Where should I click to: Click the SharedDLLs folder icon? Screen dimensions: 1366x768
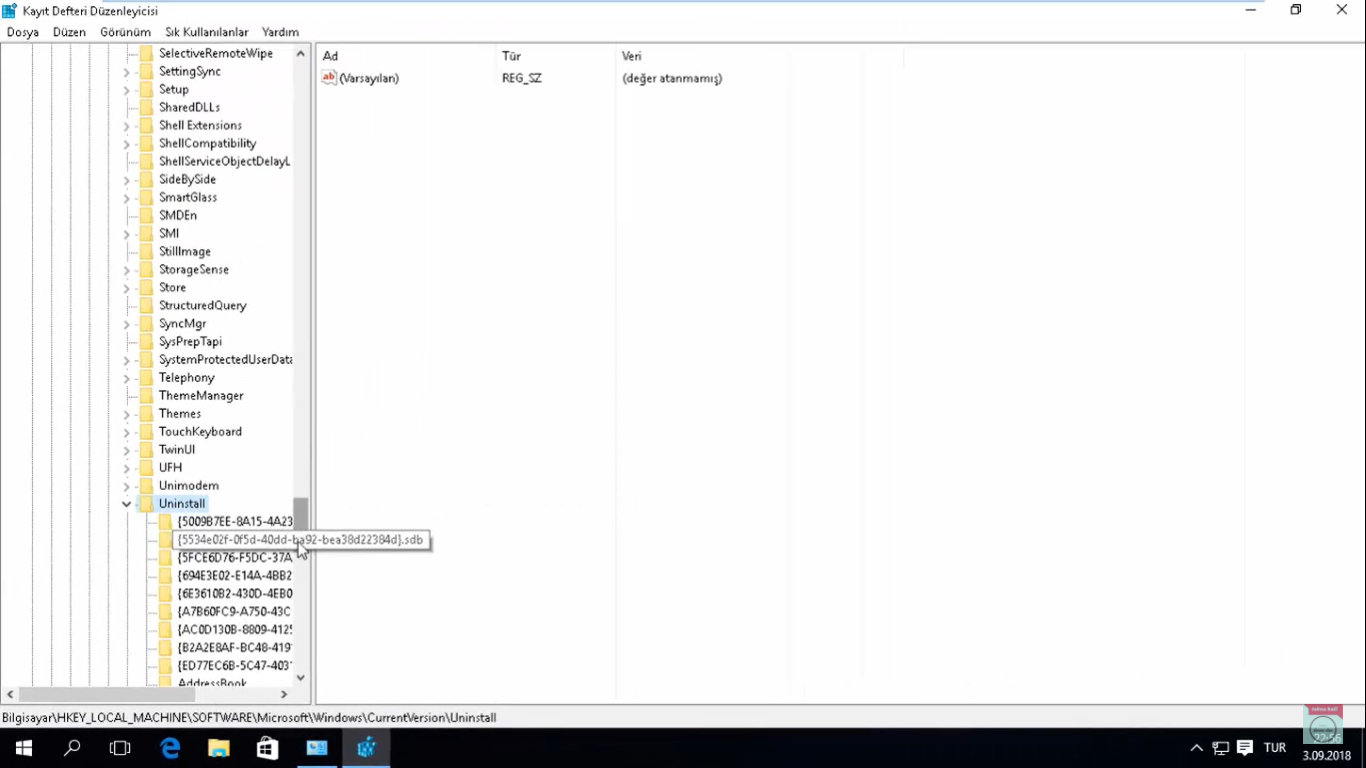click(146, 107)
